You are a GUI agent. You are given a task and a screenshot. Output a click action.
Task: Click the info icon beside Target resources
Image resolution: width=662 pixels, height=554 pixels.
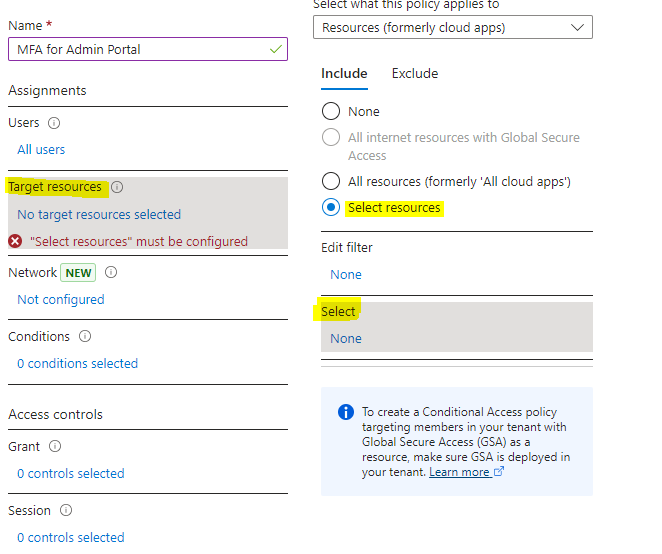pyautogui.click(x=117, y=187)
